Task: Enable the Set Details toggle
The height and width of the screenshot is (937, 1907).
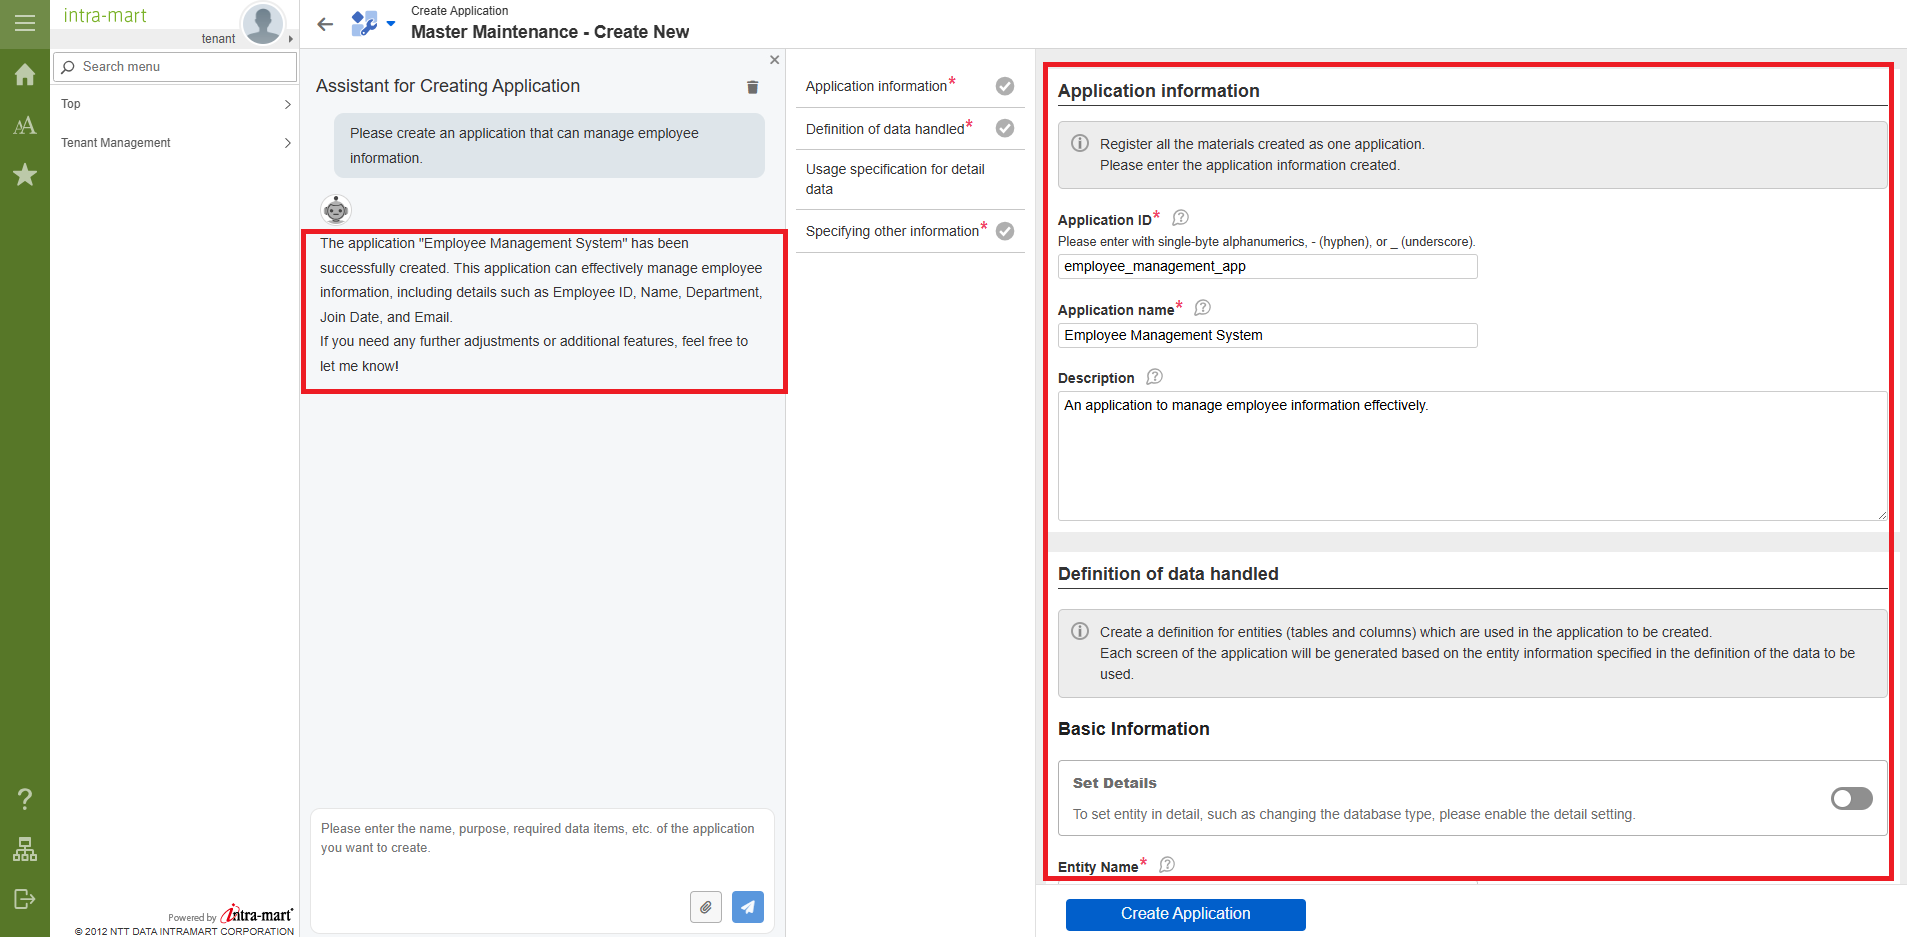Action: pos(1851,798)
